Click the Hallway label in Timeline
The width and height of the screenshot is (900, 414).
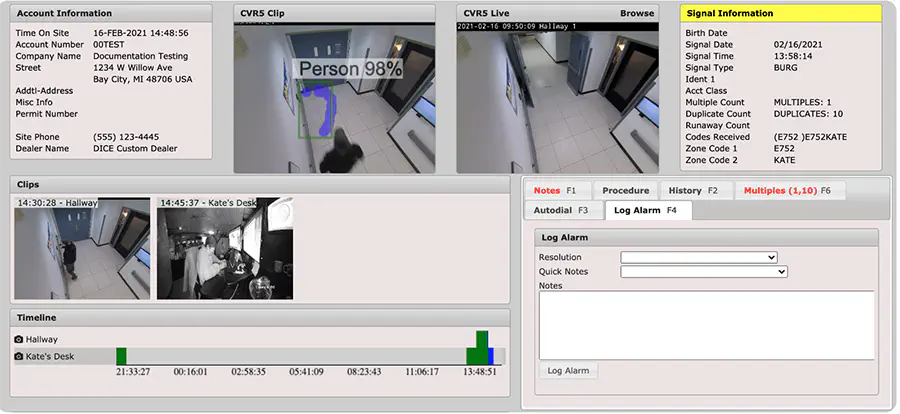(x=41, y=339)
